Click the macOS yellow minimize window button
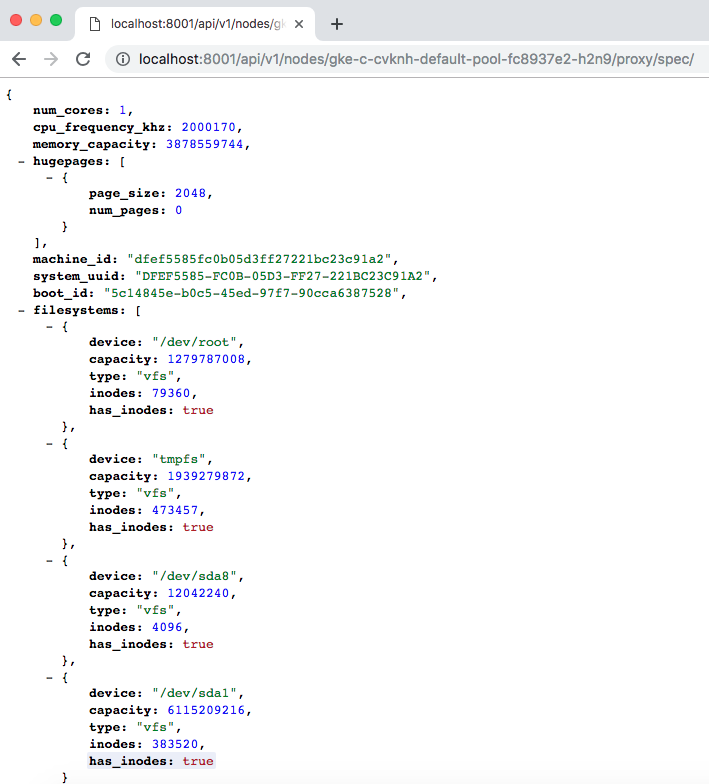The width and height of the screenshot is (709, 784). (x=36, y=20)
